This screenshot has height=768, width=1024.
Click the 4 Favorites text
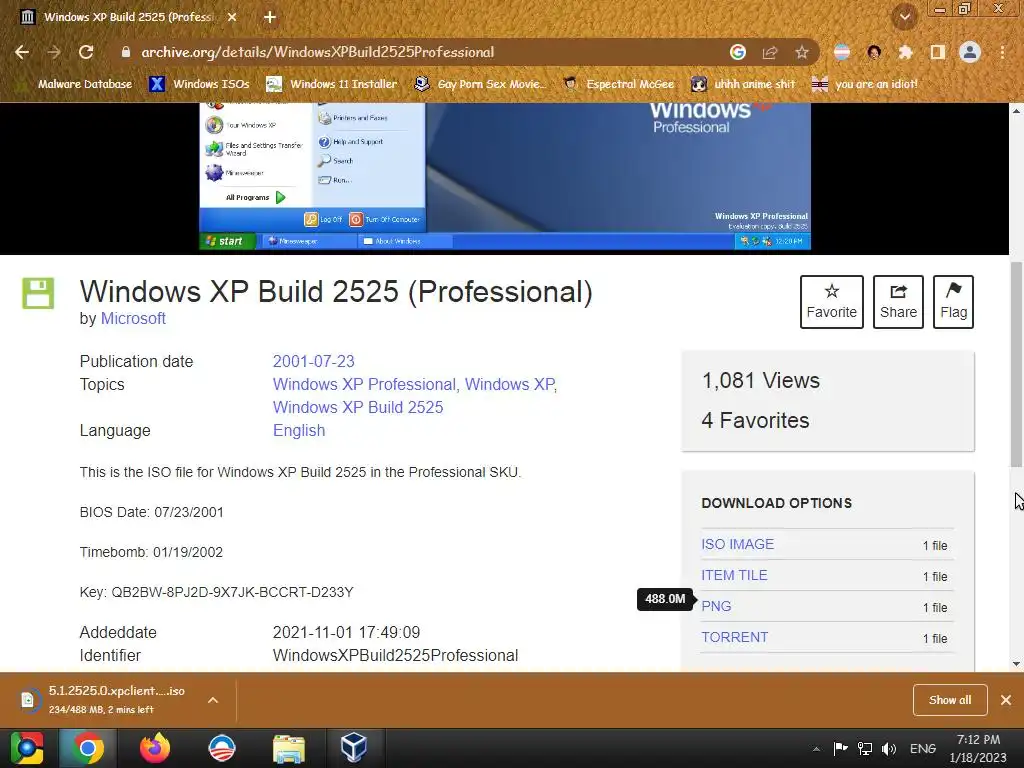(755, 421)
